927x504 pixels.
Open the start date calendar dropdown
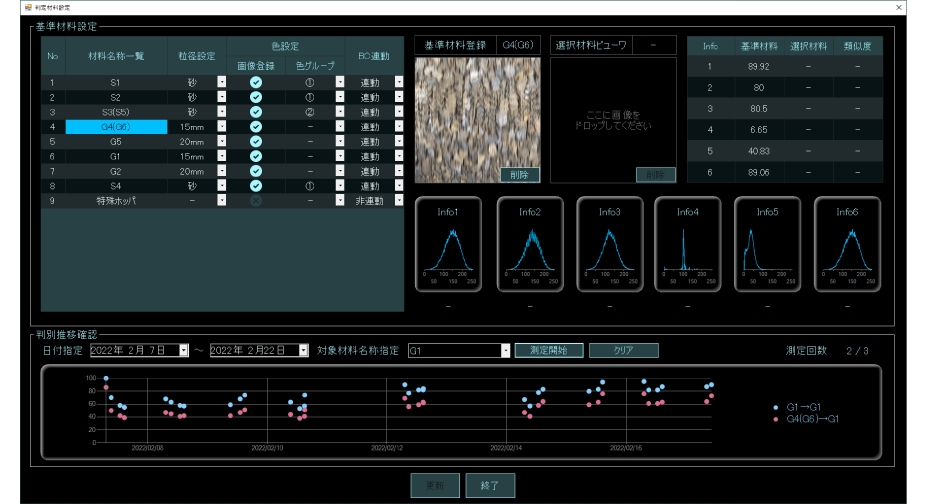tap(183, 351)
